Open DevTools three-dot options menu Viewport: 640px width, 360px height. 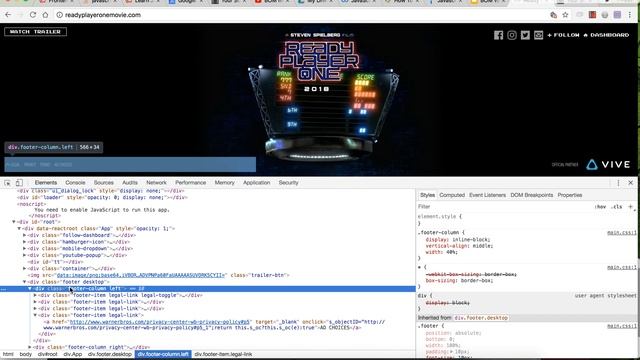(618, 183)
